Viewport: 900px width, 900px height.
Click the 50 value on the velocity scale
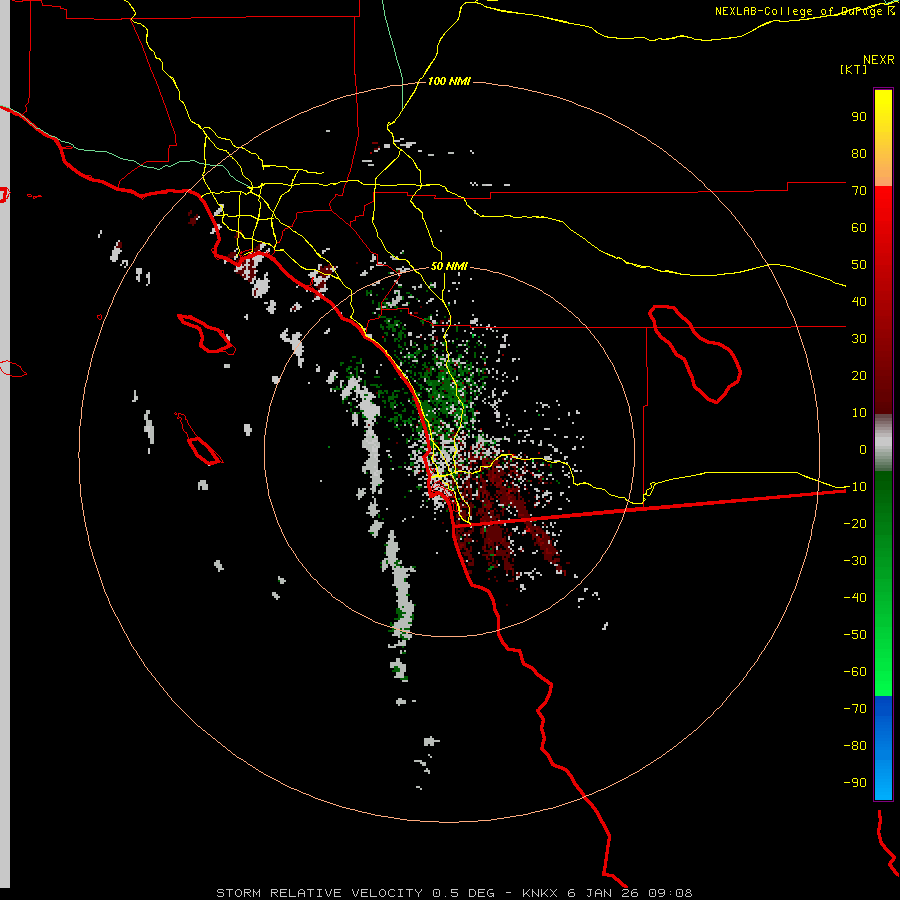click(x=859, y=265)
